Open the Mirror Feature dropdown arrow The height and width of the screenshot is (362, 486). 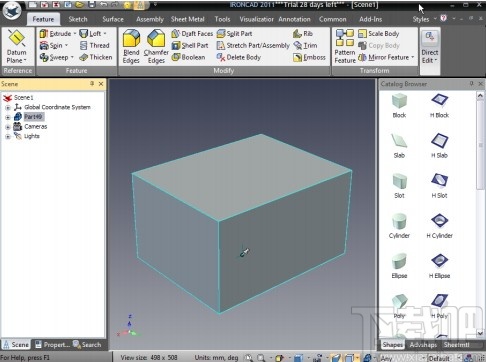(413, 57)
